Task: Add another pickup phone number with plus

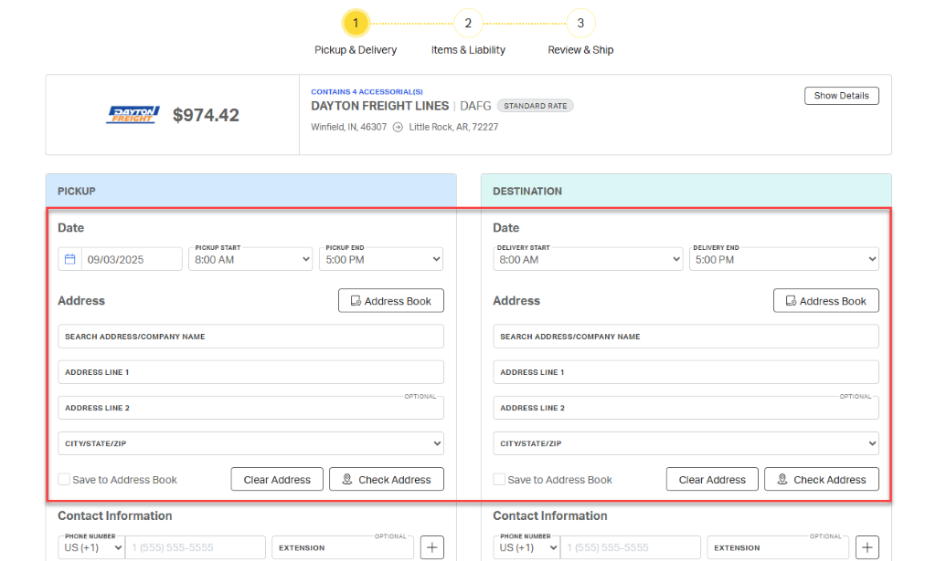Action: [x=432, y=547]
